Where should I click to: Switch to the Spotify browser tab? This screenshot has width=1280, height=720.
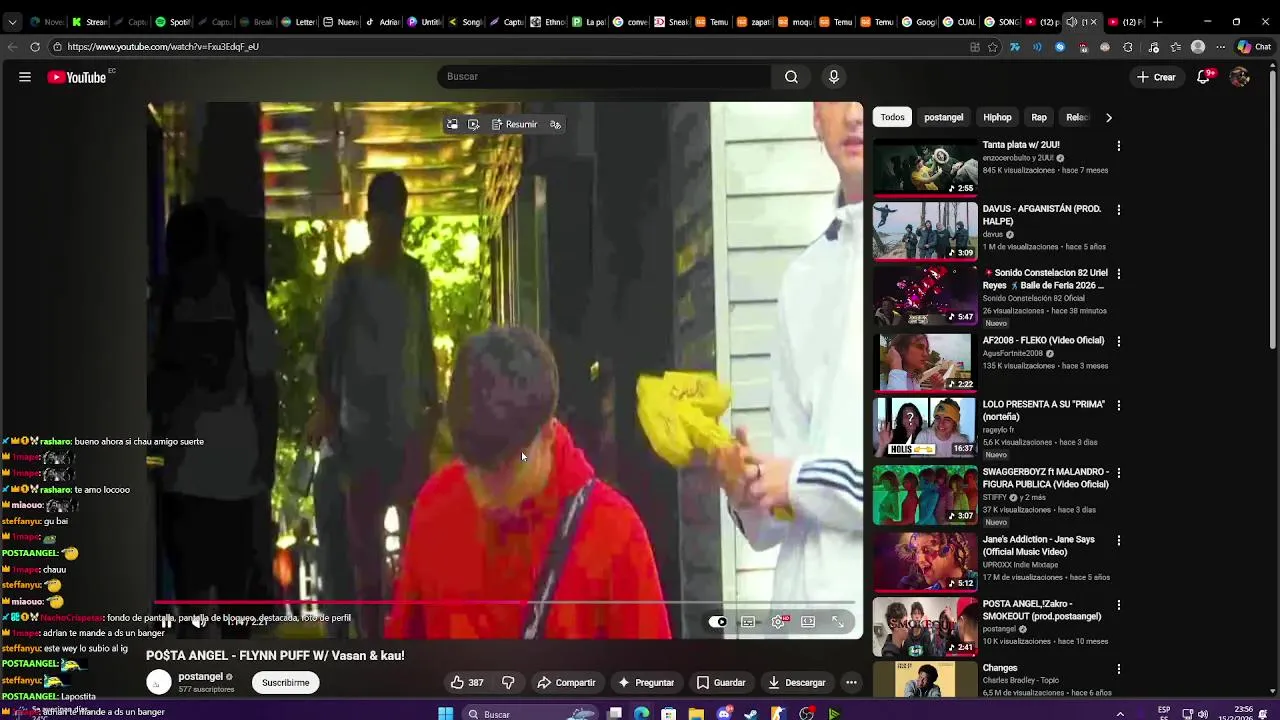tap(173, 22)
